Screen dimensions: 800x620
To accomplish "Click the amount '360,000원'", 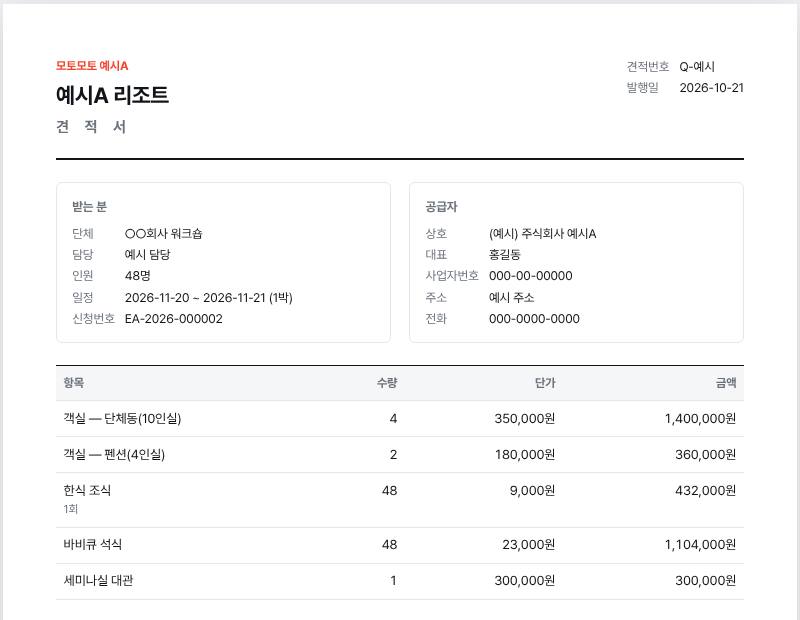I will pos(706,455).
